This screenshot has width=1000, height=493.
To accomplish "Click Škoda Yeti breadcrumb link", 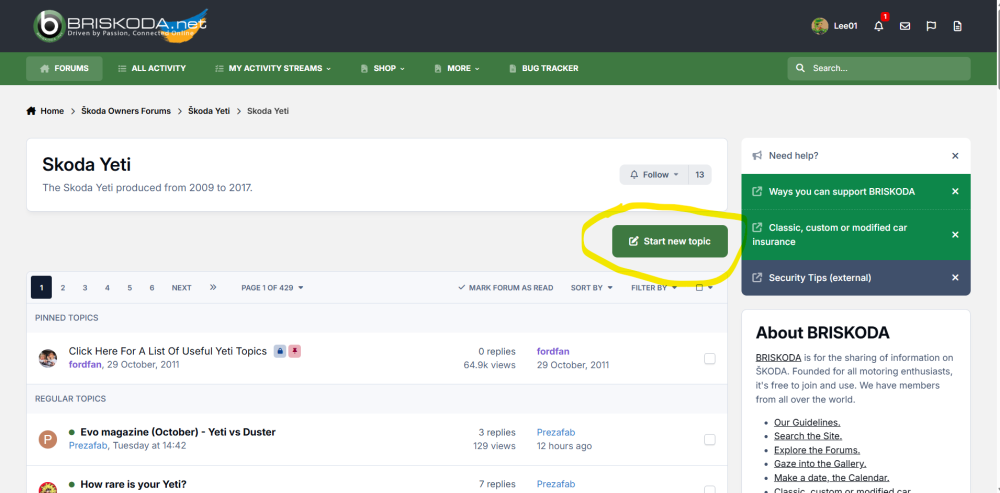I will 209,111.
